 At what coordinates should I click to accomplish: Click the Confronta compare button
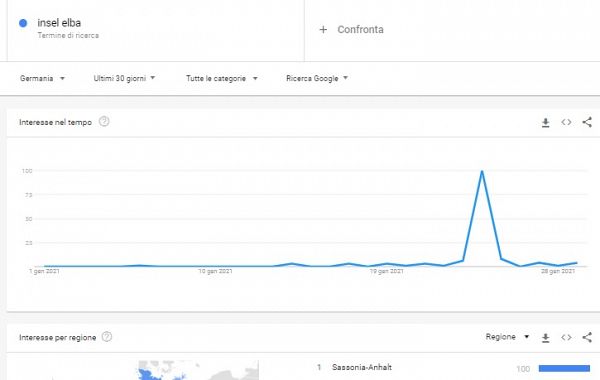click(x=351, y=29)
